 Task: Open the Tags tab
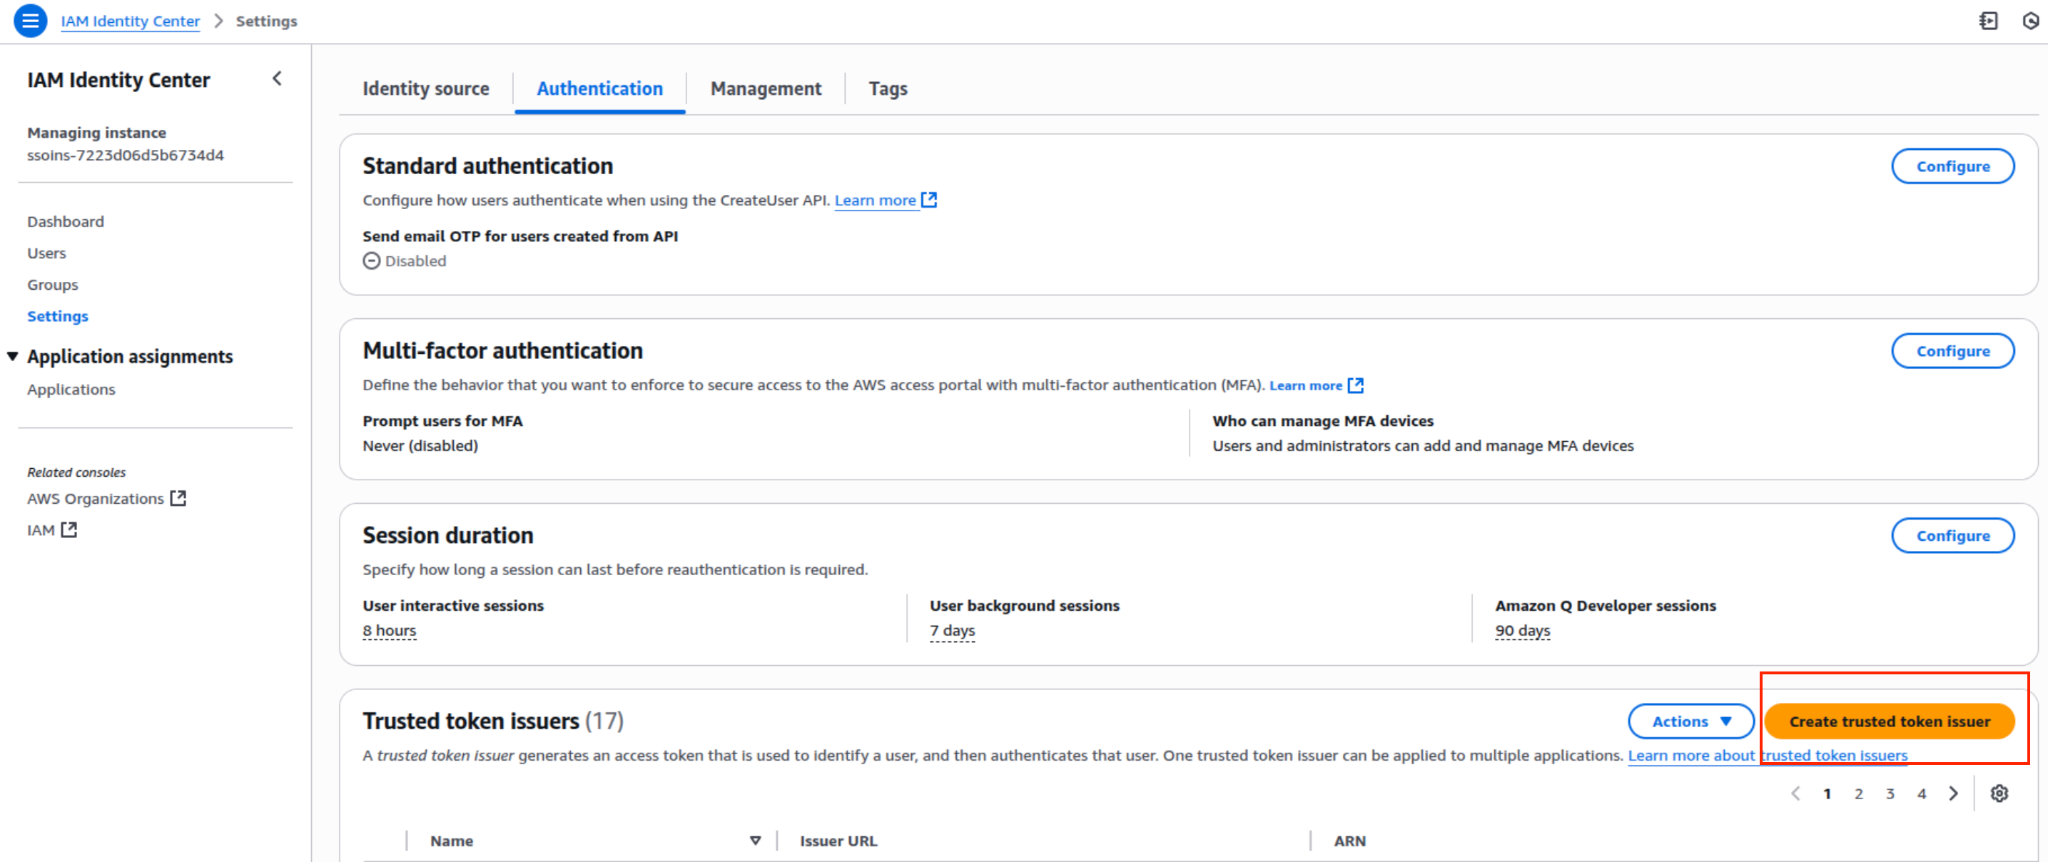(887, 89)
